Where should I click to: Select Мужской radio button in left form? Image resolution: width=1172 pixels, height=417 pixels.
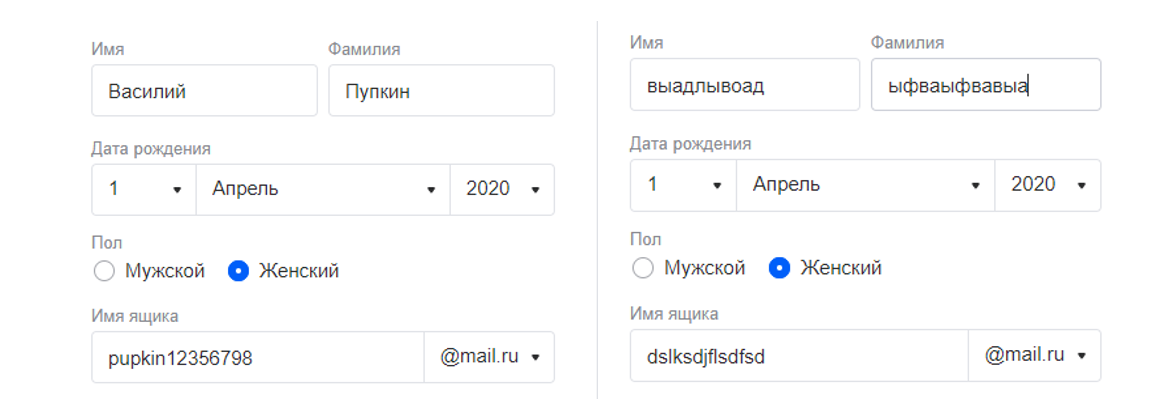tap(104, 271)
